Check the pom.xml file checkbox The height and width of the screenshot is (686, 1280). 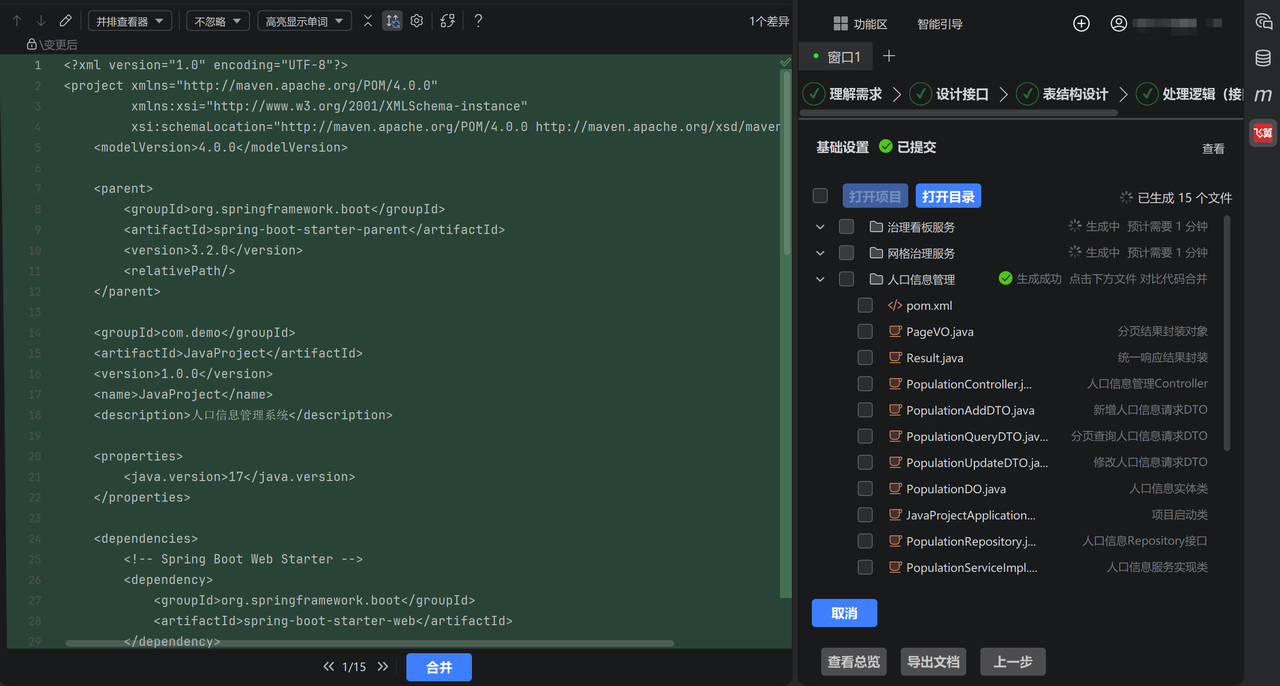click(x=866, y=305)
